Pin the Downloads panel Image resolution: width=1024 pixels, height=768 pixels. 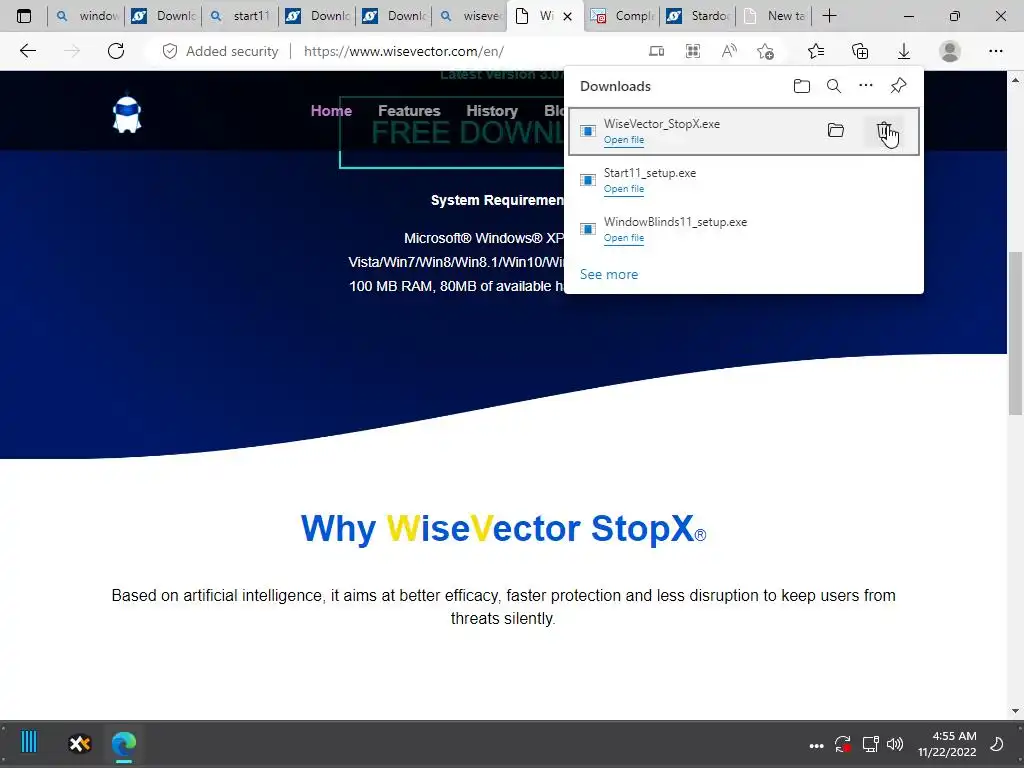(899, 86)
